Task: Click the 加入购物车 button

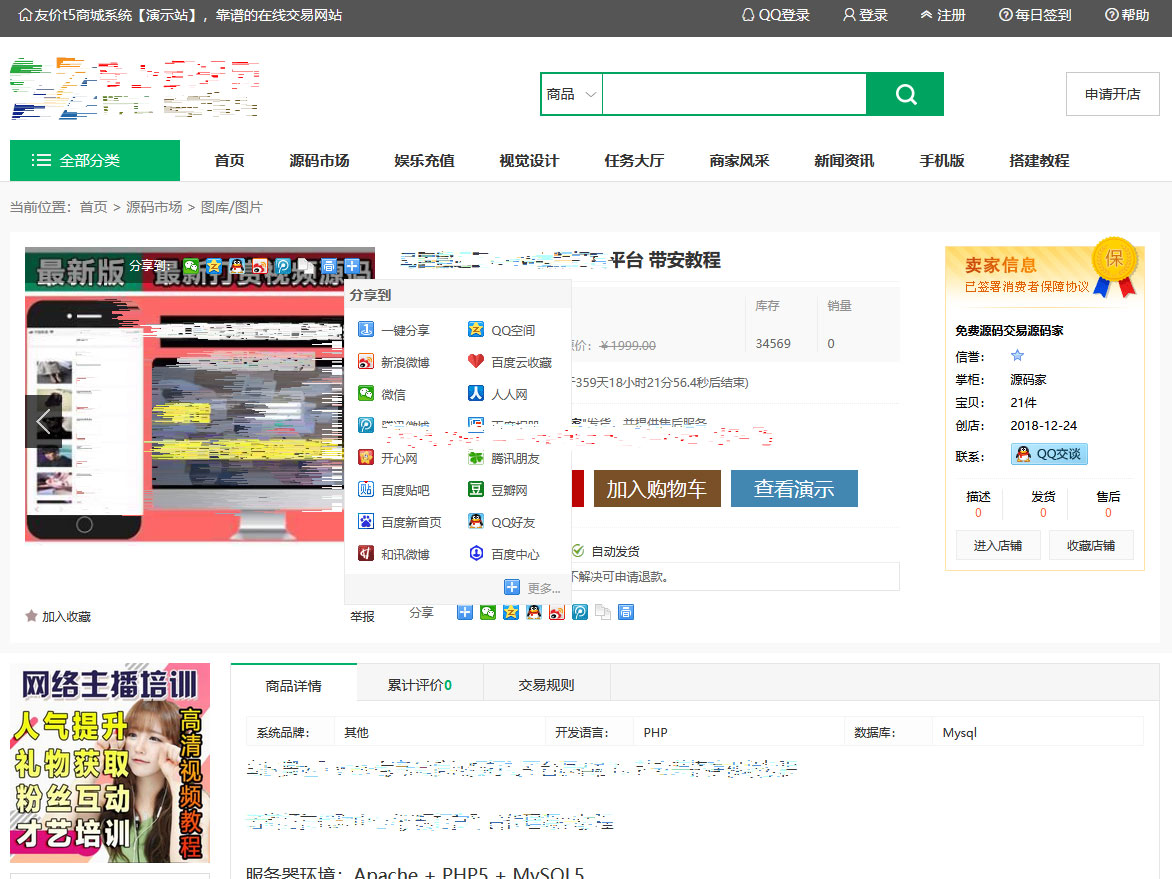Action: pyautogui.click(x=656, y=488)
